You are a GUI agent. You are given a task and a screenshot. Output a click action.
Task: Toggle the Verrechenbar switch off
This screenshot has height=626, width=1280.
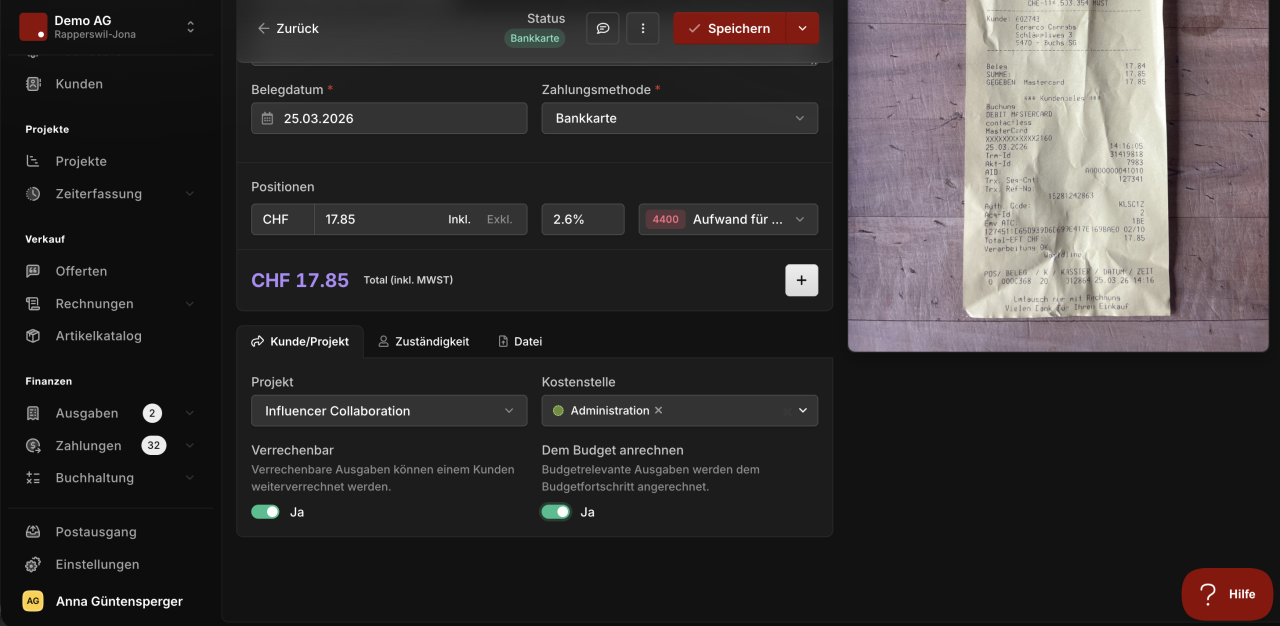(x=265, y=512)
